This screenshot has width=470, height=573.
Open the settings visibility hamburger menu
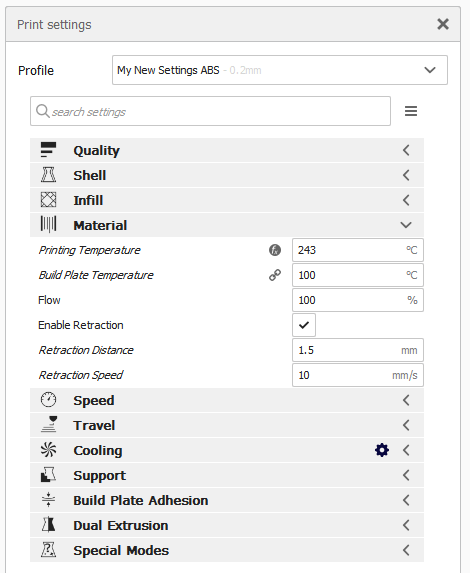click(411, 111)
